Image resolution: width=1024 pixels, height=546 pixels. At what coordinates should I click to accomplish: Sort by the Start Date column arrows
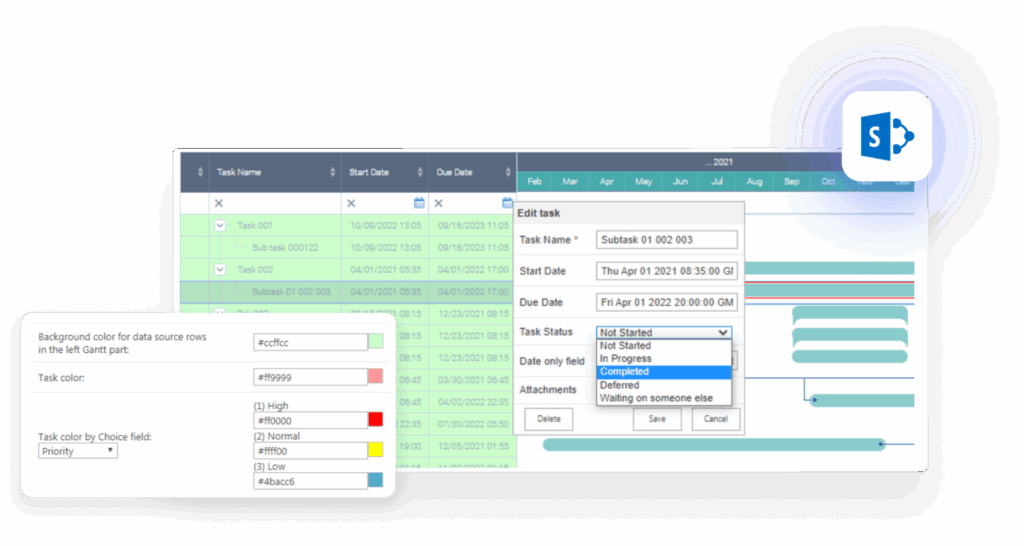tap(420, 172)
